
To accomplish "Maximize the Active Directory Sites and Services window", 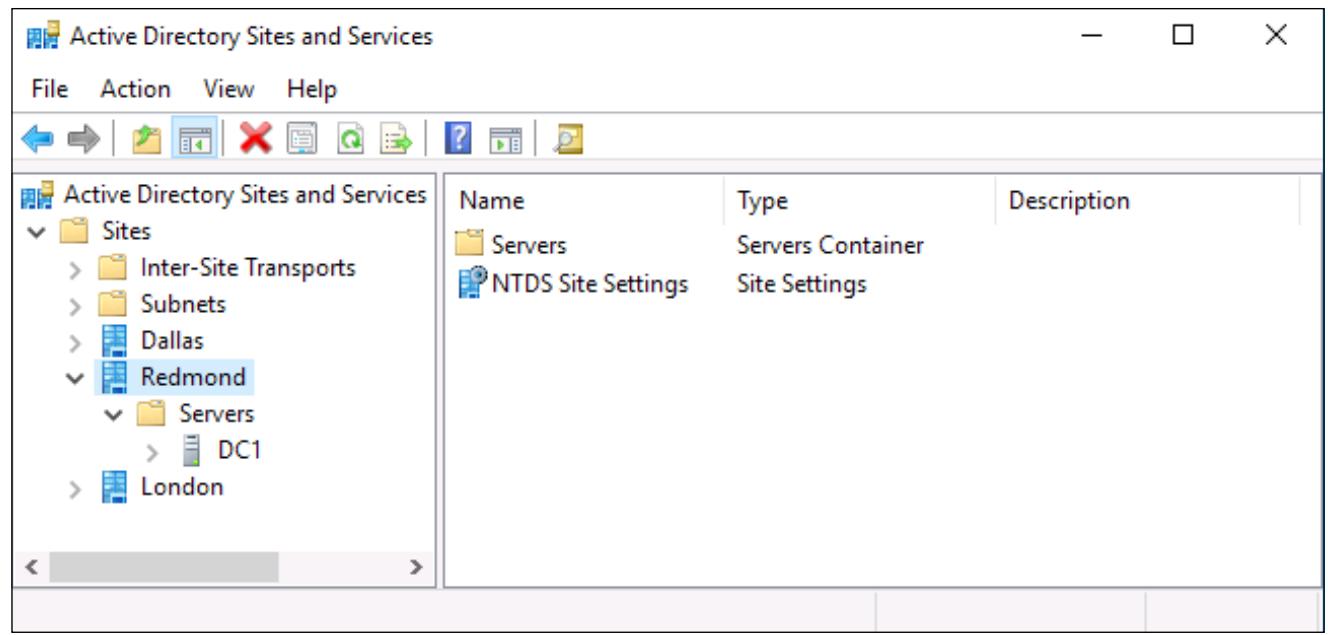I will point(1184,36).
